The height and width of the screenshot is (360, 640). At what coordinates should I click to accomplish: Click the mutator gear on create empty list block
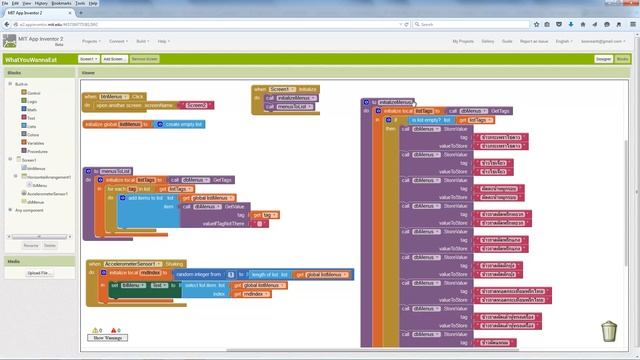pos(160,124)
